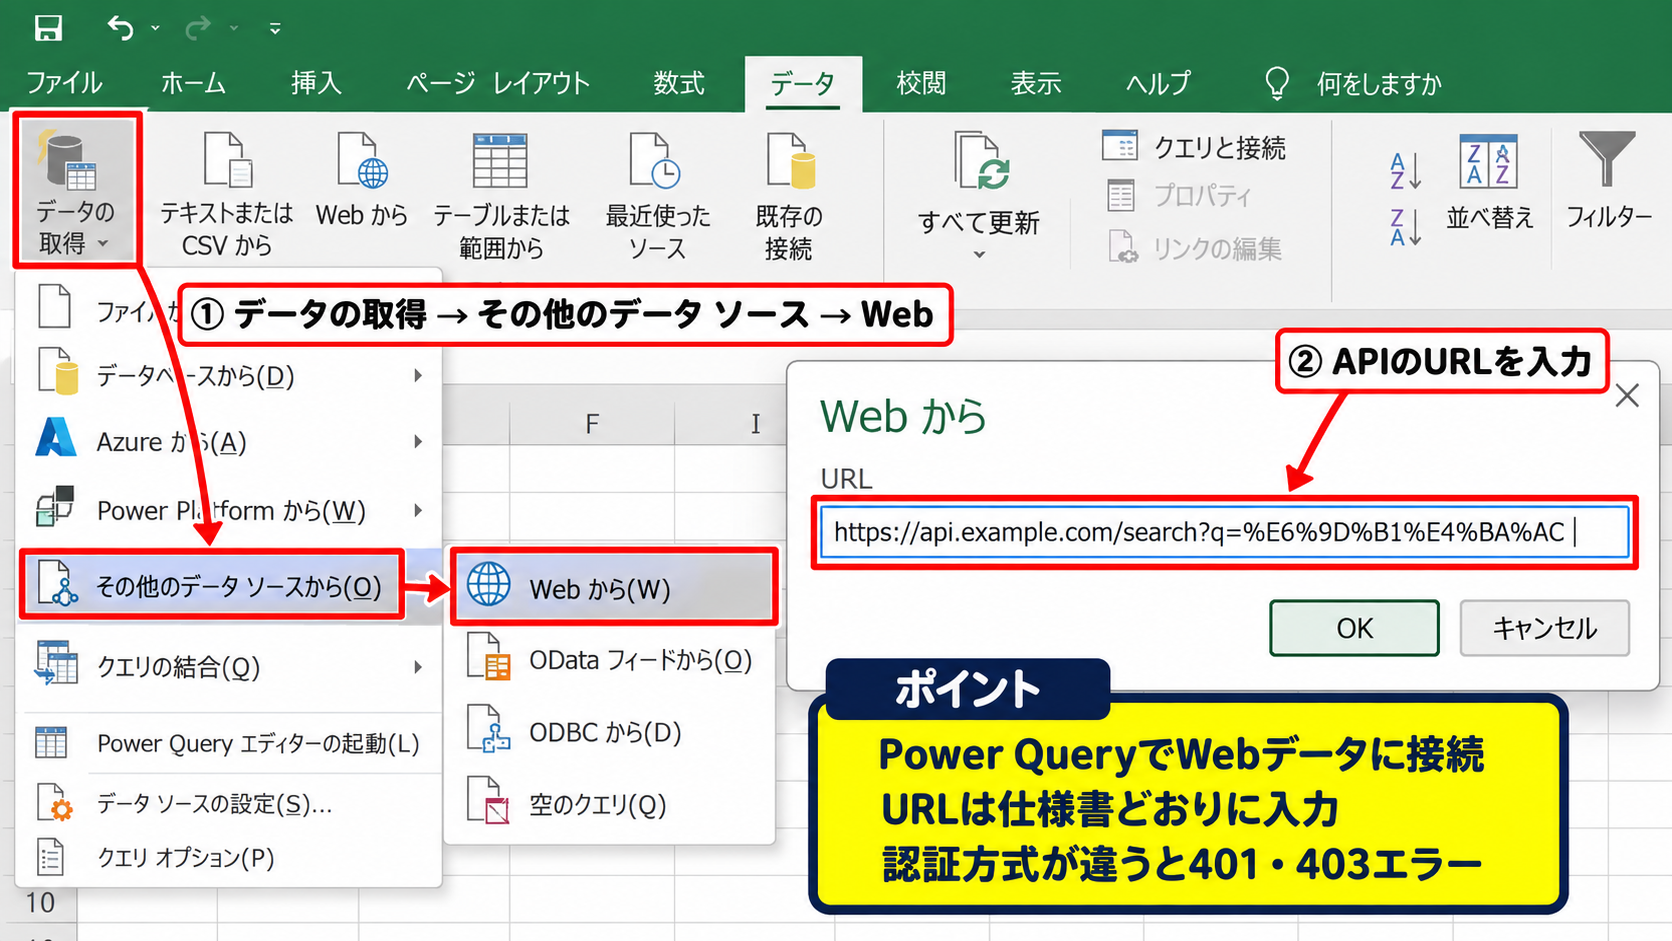Click プロパティ in the ribbon
This screenshot has width=1672, height=941.
tap(1180, 196)
